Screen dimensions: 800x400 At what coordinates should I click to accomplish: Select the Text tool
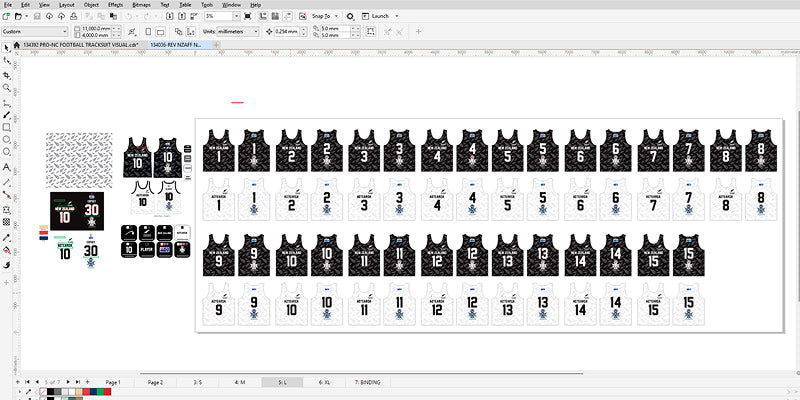[7, 167]
